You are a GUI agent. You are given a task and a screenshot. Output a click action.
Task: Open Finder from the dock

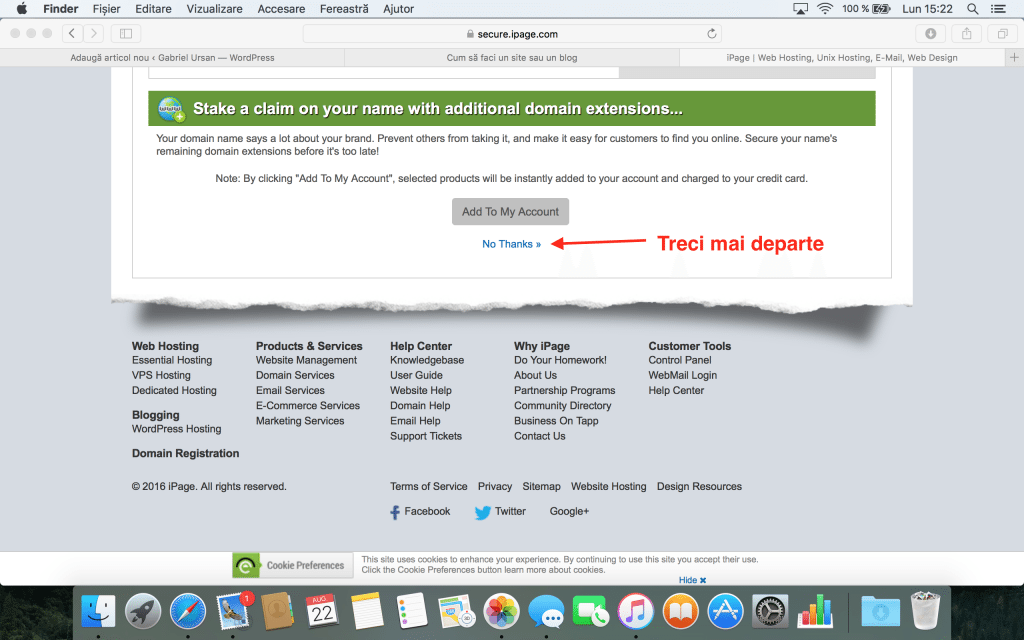[x=99, y=612]
